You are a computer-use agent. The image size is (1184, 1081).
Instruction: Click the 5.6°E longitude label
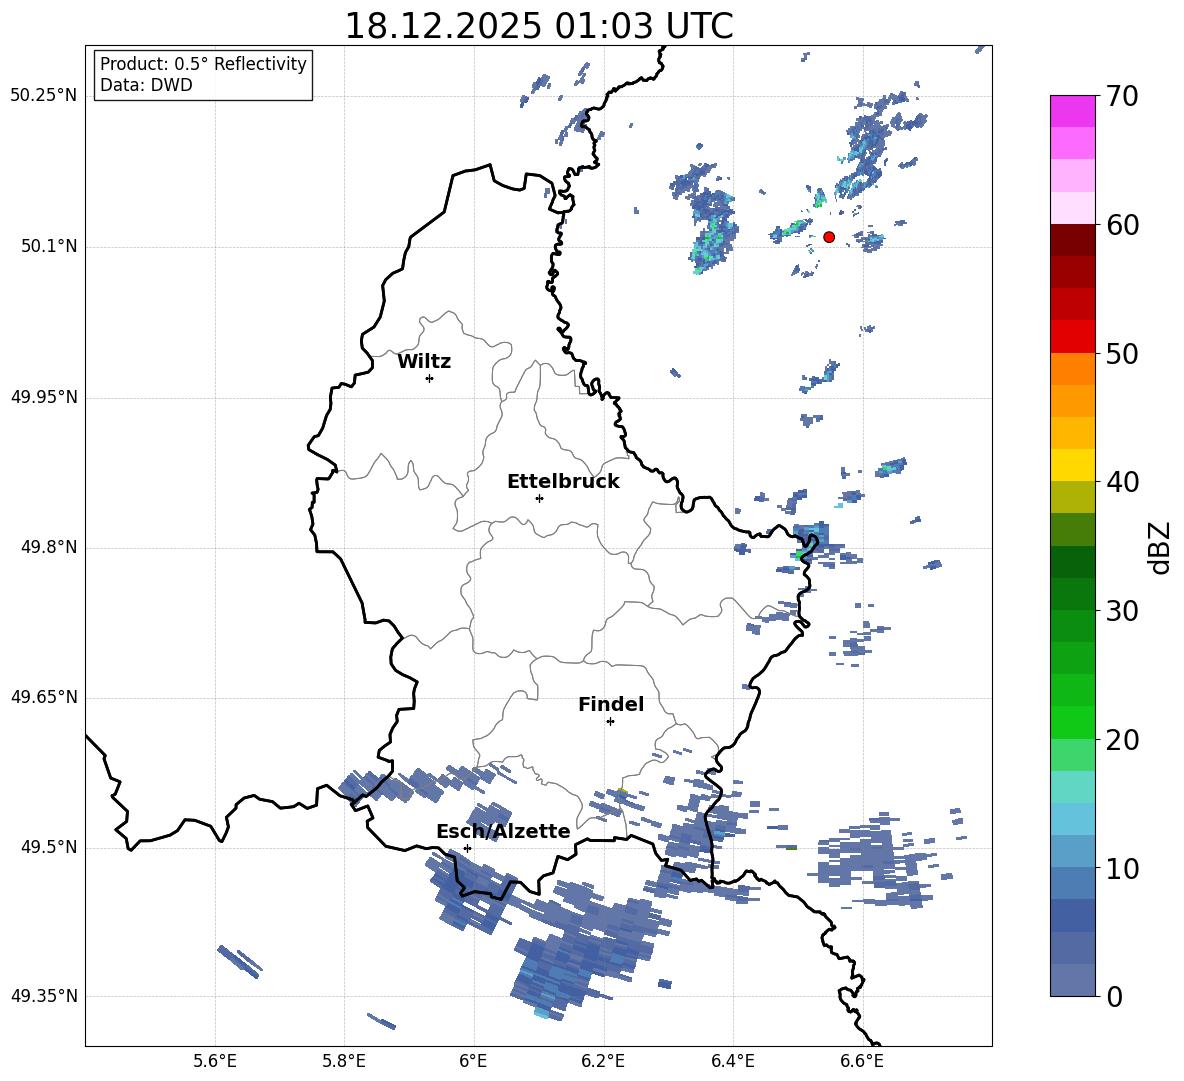pyautogui.click(x=215, y=1061)
